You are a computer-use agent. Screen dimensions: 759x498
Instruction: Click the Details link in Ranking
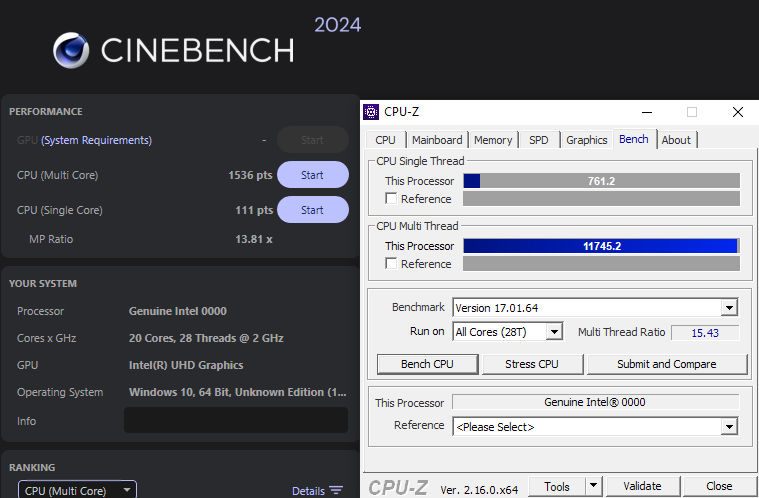308,490
